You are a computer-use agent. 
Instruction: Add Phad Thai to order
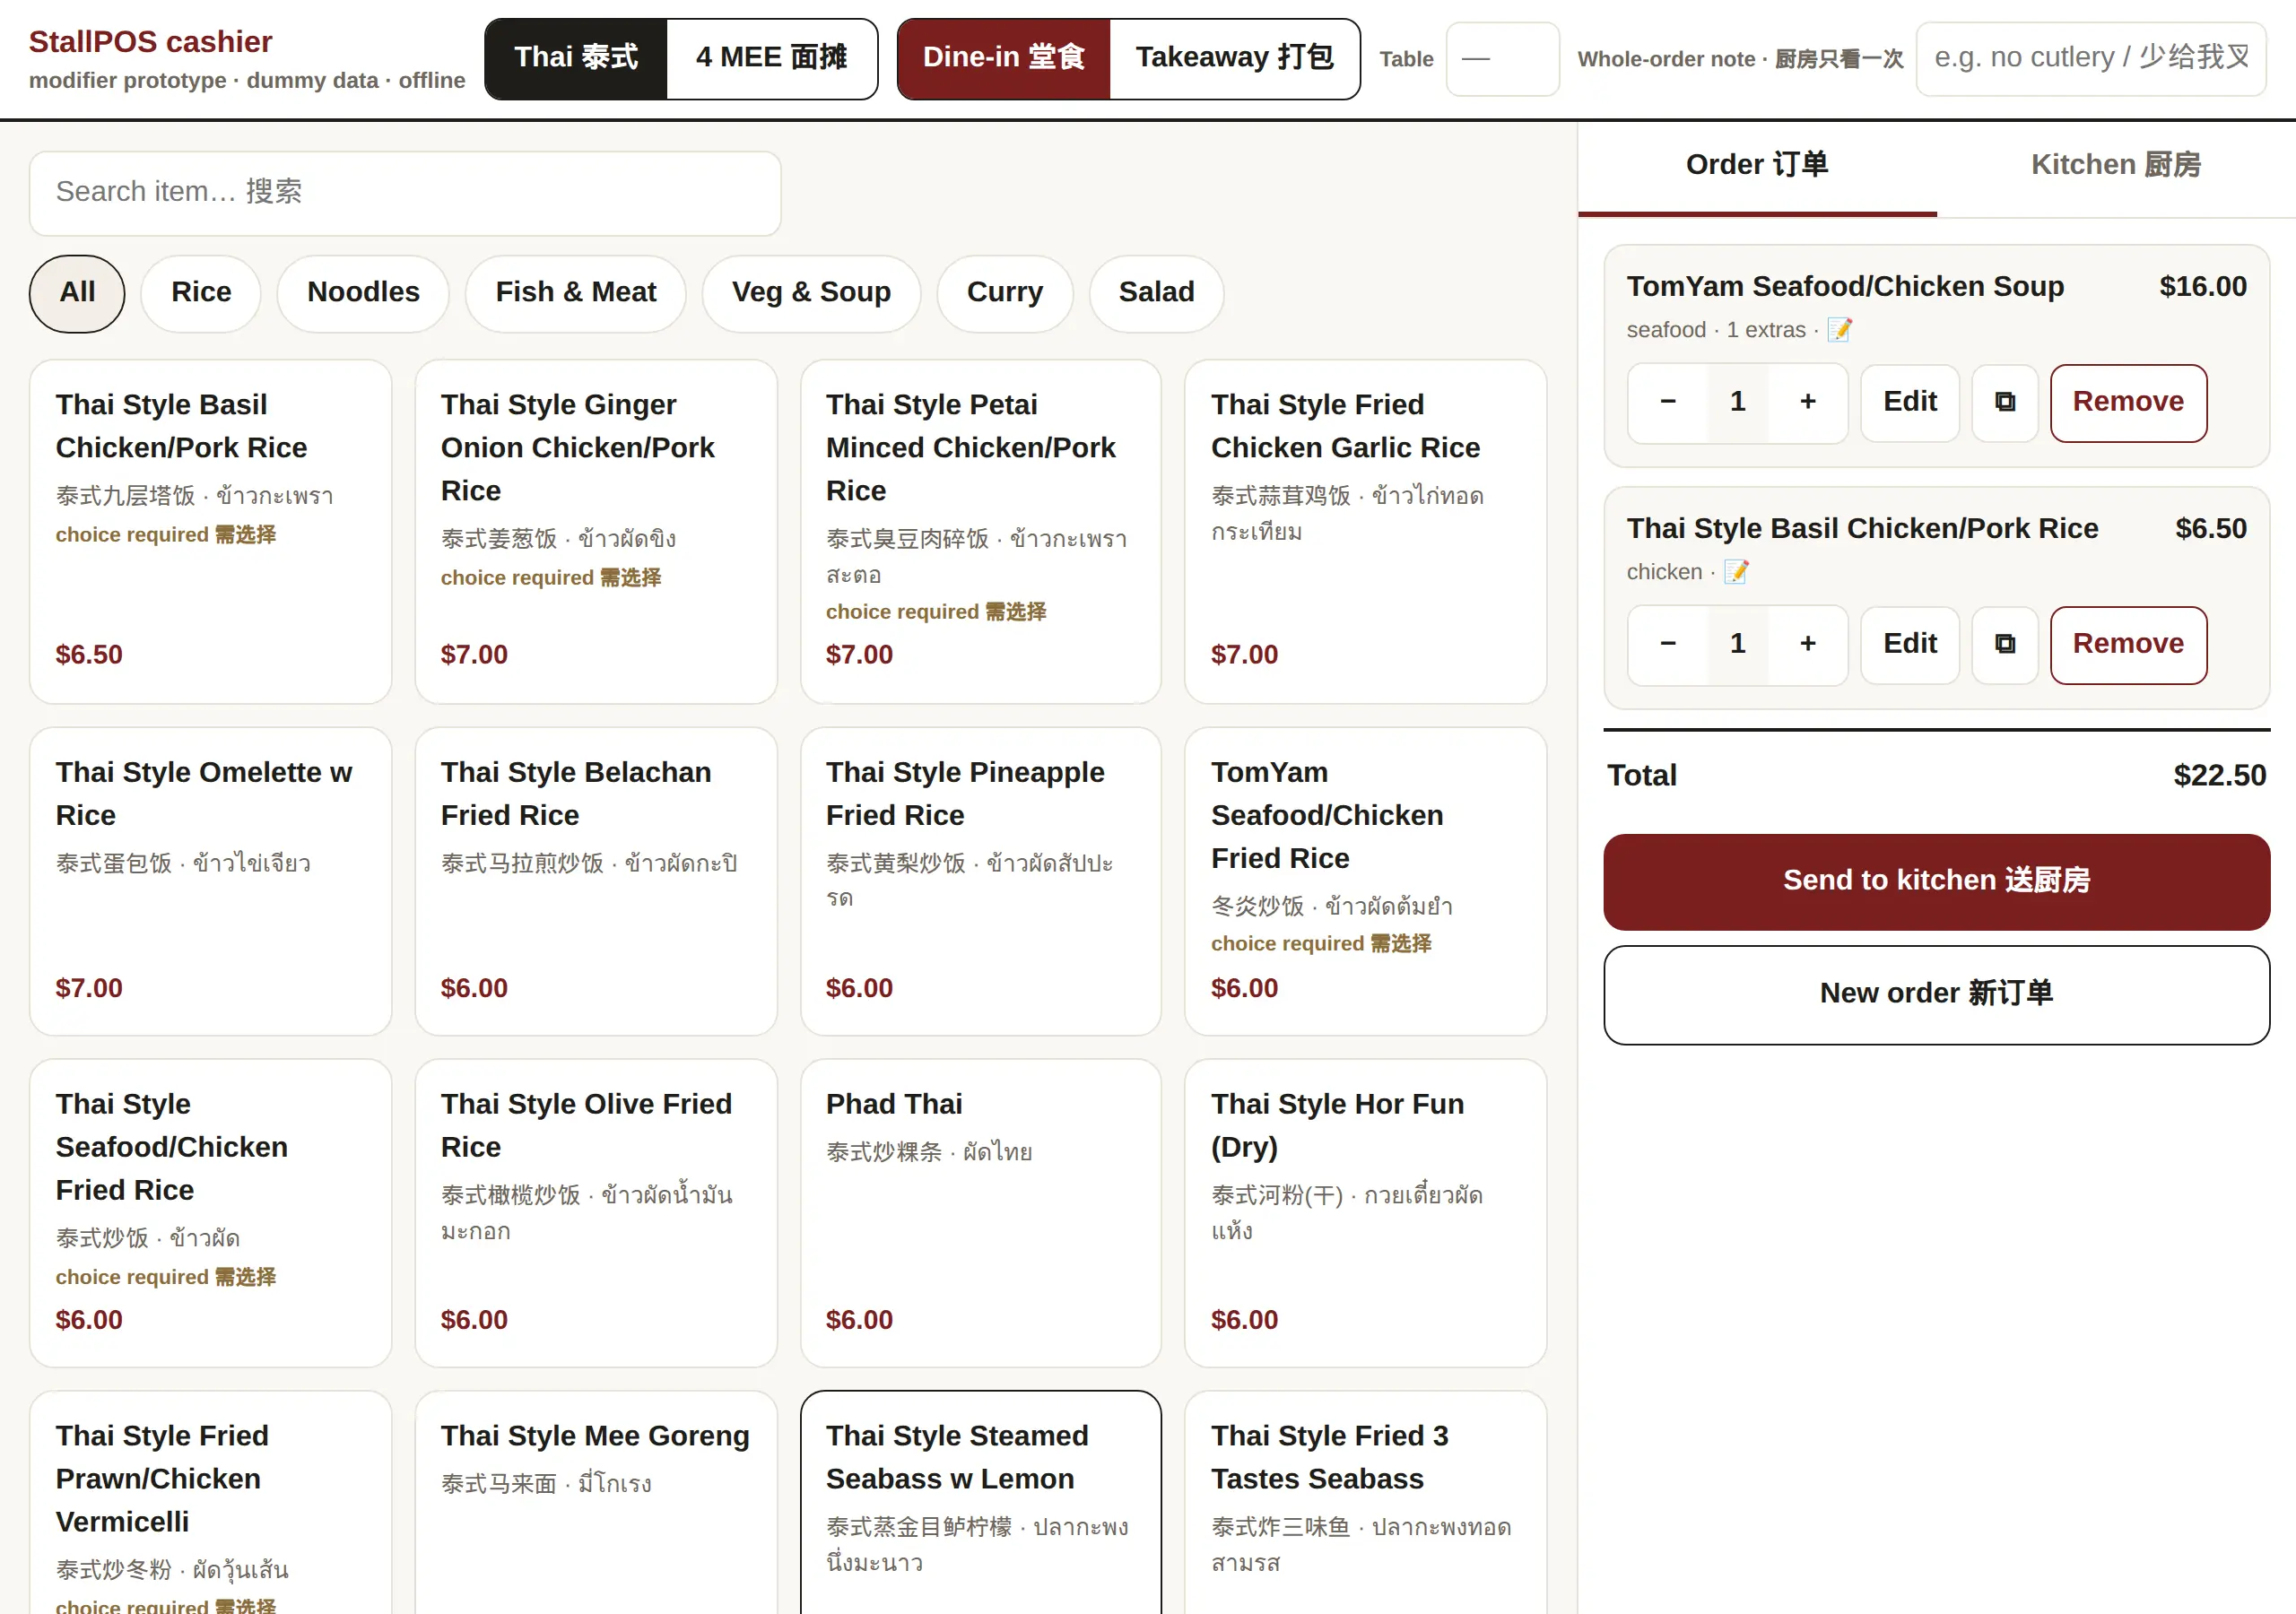pos(980,1213)
